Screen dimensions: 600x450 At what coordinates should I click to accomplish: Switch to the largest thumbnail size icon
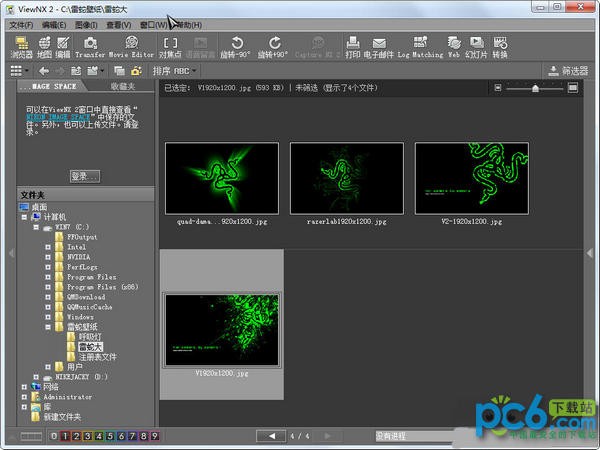click(573, 88)
